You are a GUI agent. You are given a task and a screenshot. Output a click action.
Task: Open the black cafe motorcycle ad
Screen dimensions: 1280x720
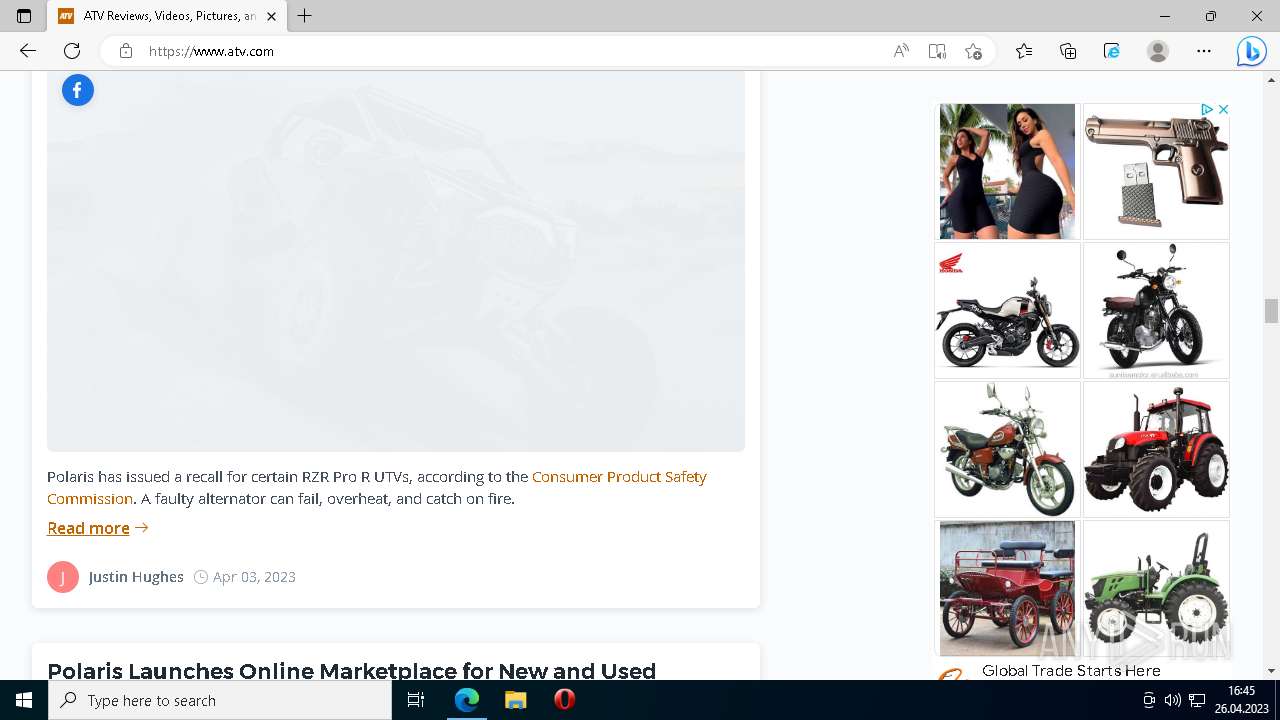pyautogui.click(x=1156, y=310)
